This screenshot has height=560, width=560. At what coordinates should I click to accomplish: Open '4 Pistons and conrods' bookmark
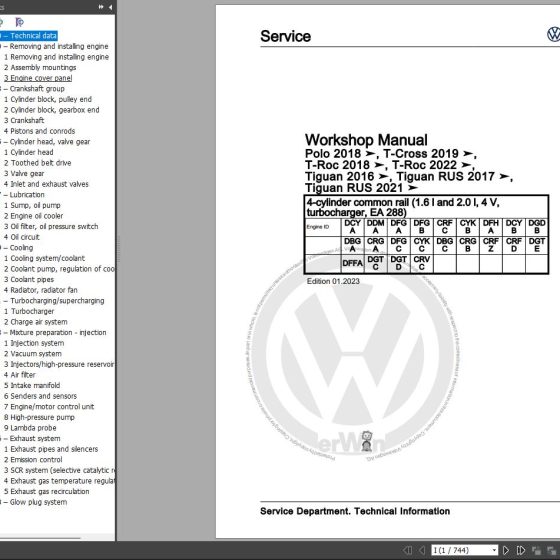39,131
